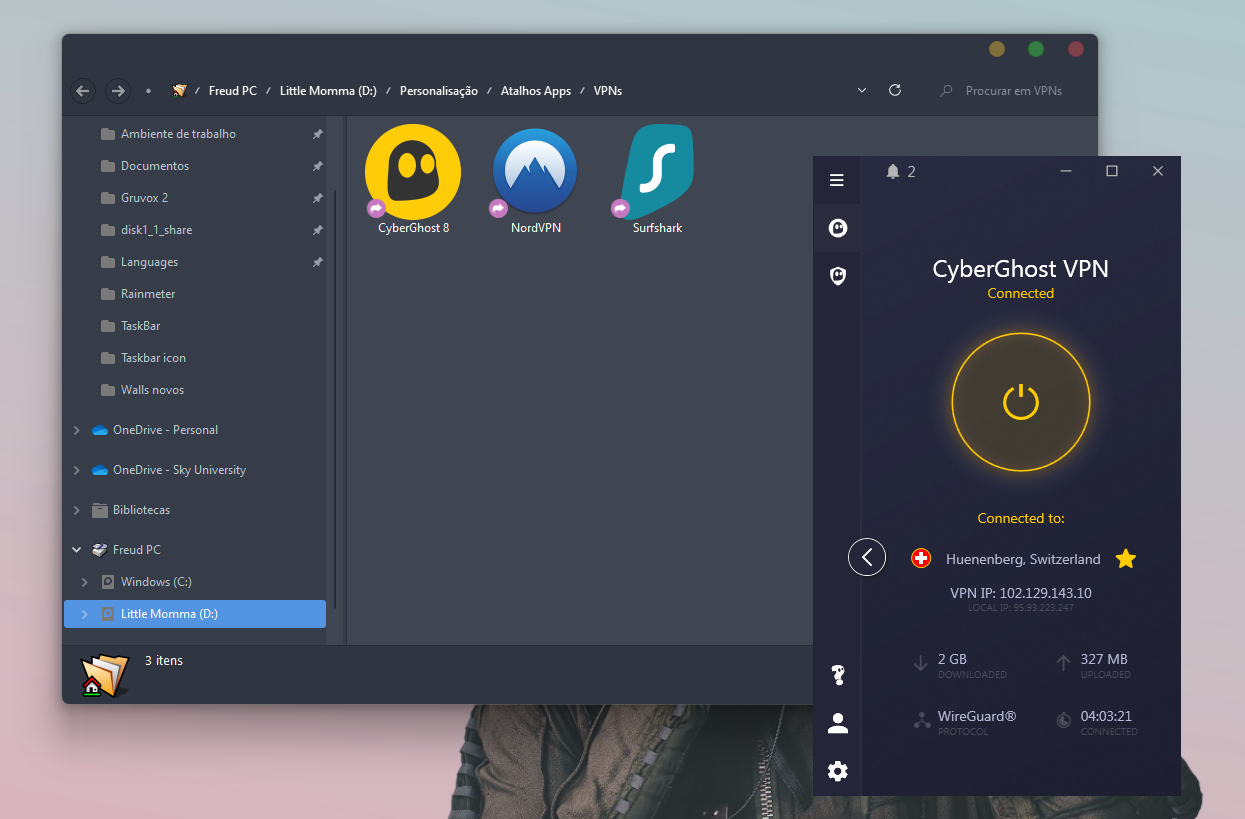This screenshot has width=1245, height=819.
Task: Expand OneDrive - Personal in the tree
Action: coord(77,430)
